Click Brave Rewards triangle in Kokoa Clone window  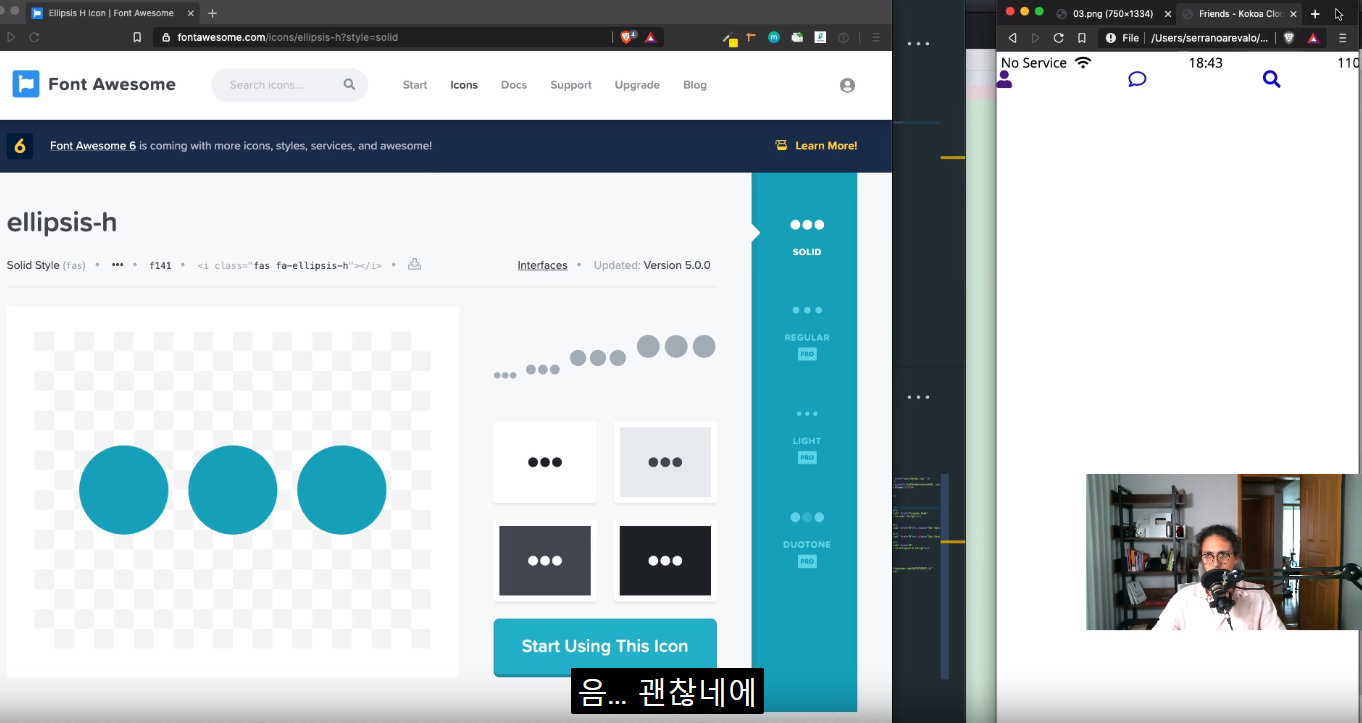(x=1314, y=38)
